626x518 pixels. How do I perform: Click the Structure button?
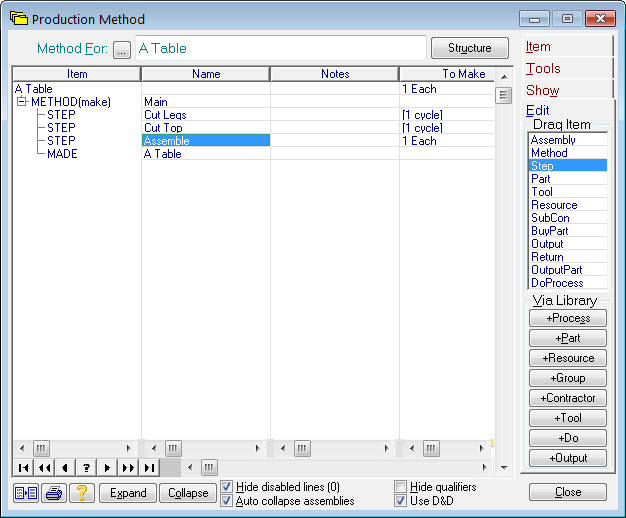pos(470,48)
